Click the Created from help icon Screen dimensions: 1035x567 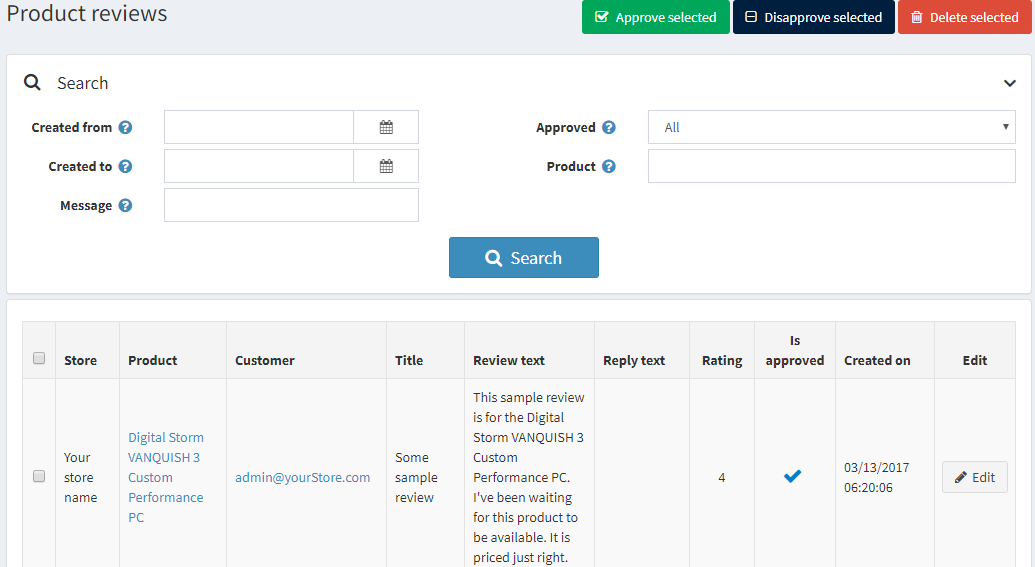pyautogui.click(x=125, y=127)
